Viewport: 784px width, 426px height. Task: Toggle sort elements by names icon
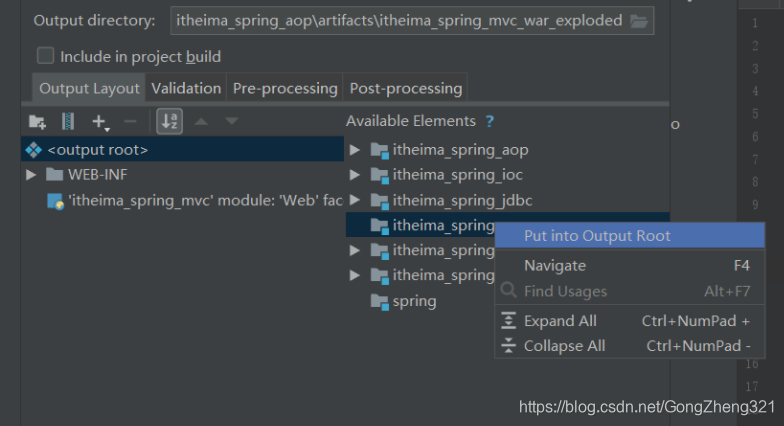tap(170, 122)
